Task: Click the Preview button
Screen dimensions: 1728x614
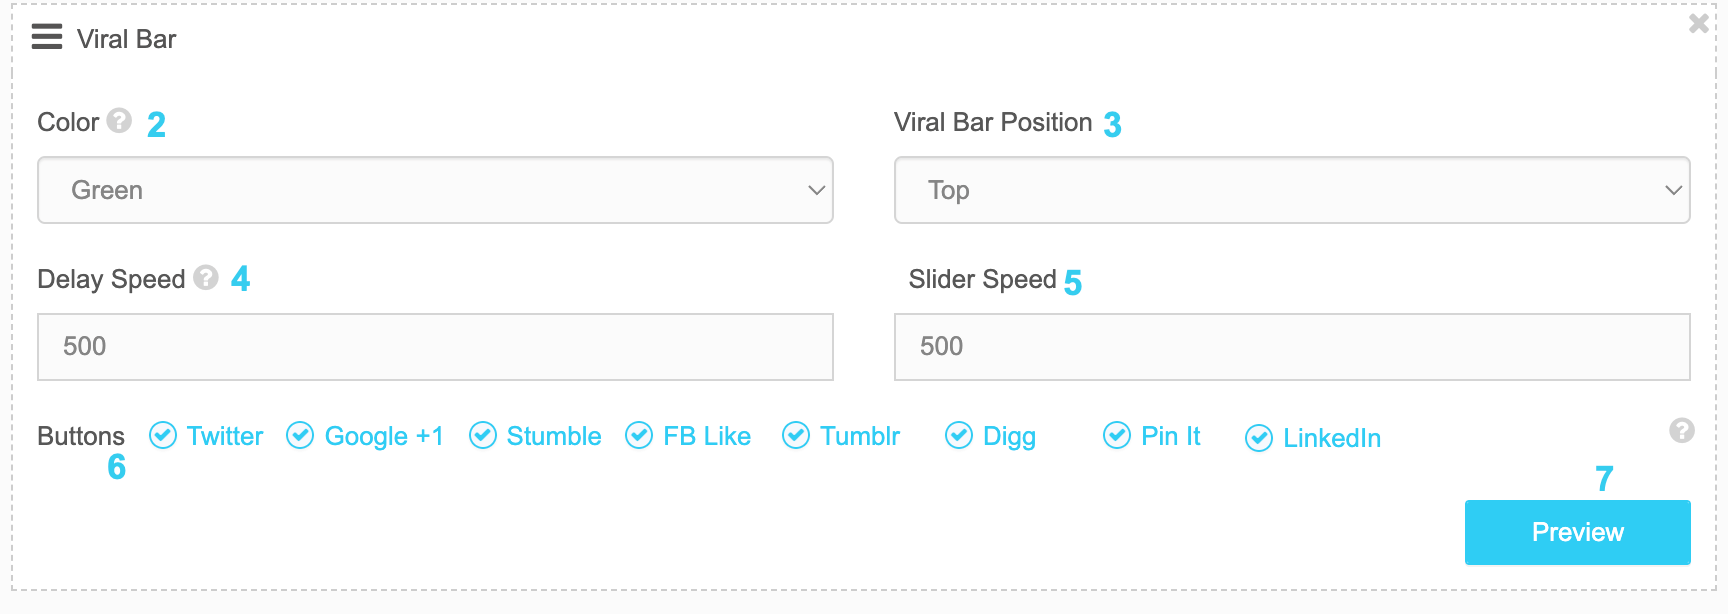Action: [x=1578, y=532]
